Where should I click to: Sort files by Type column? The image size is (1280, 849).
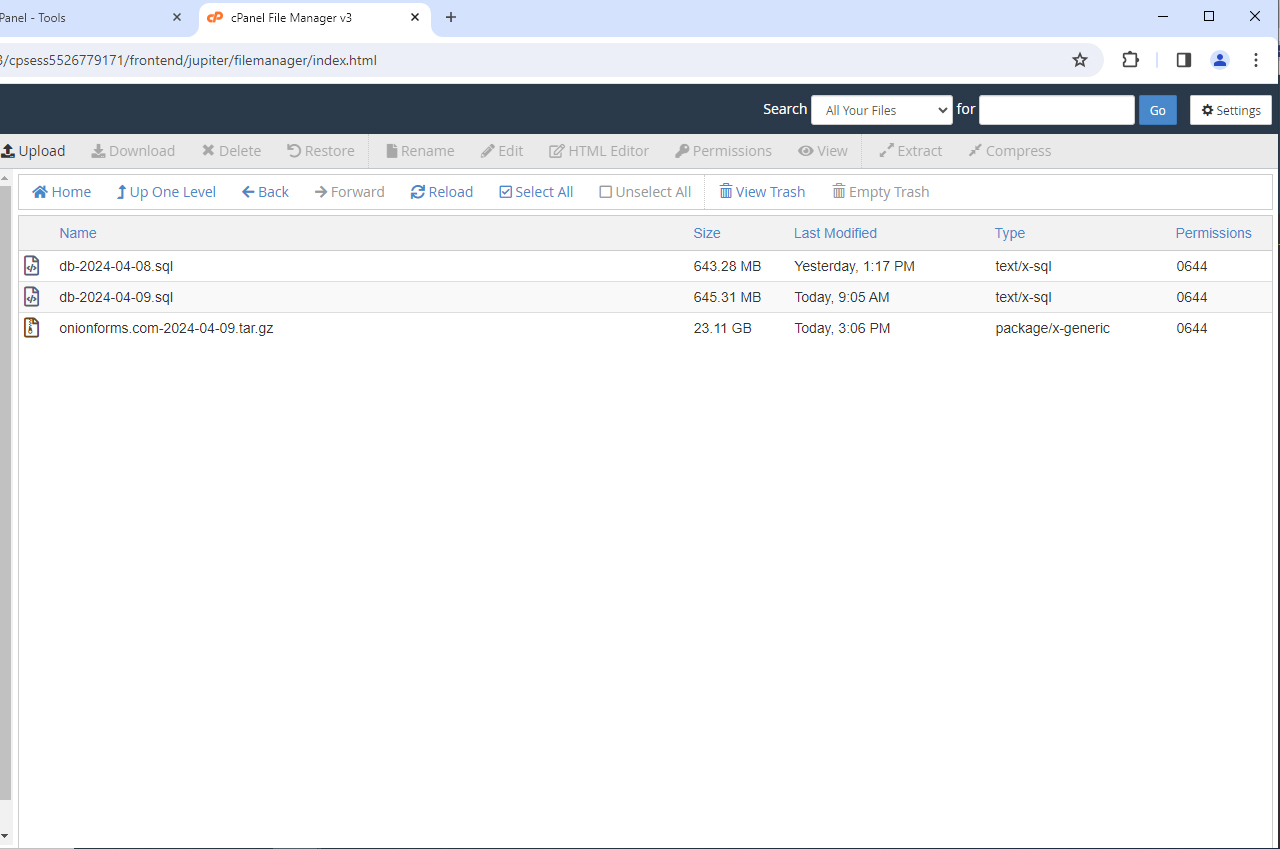(1010, 233)
